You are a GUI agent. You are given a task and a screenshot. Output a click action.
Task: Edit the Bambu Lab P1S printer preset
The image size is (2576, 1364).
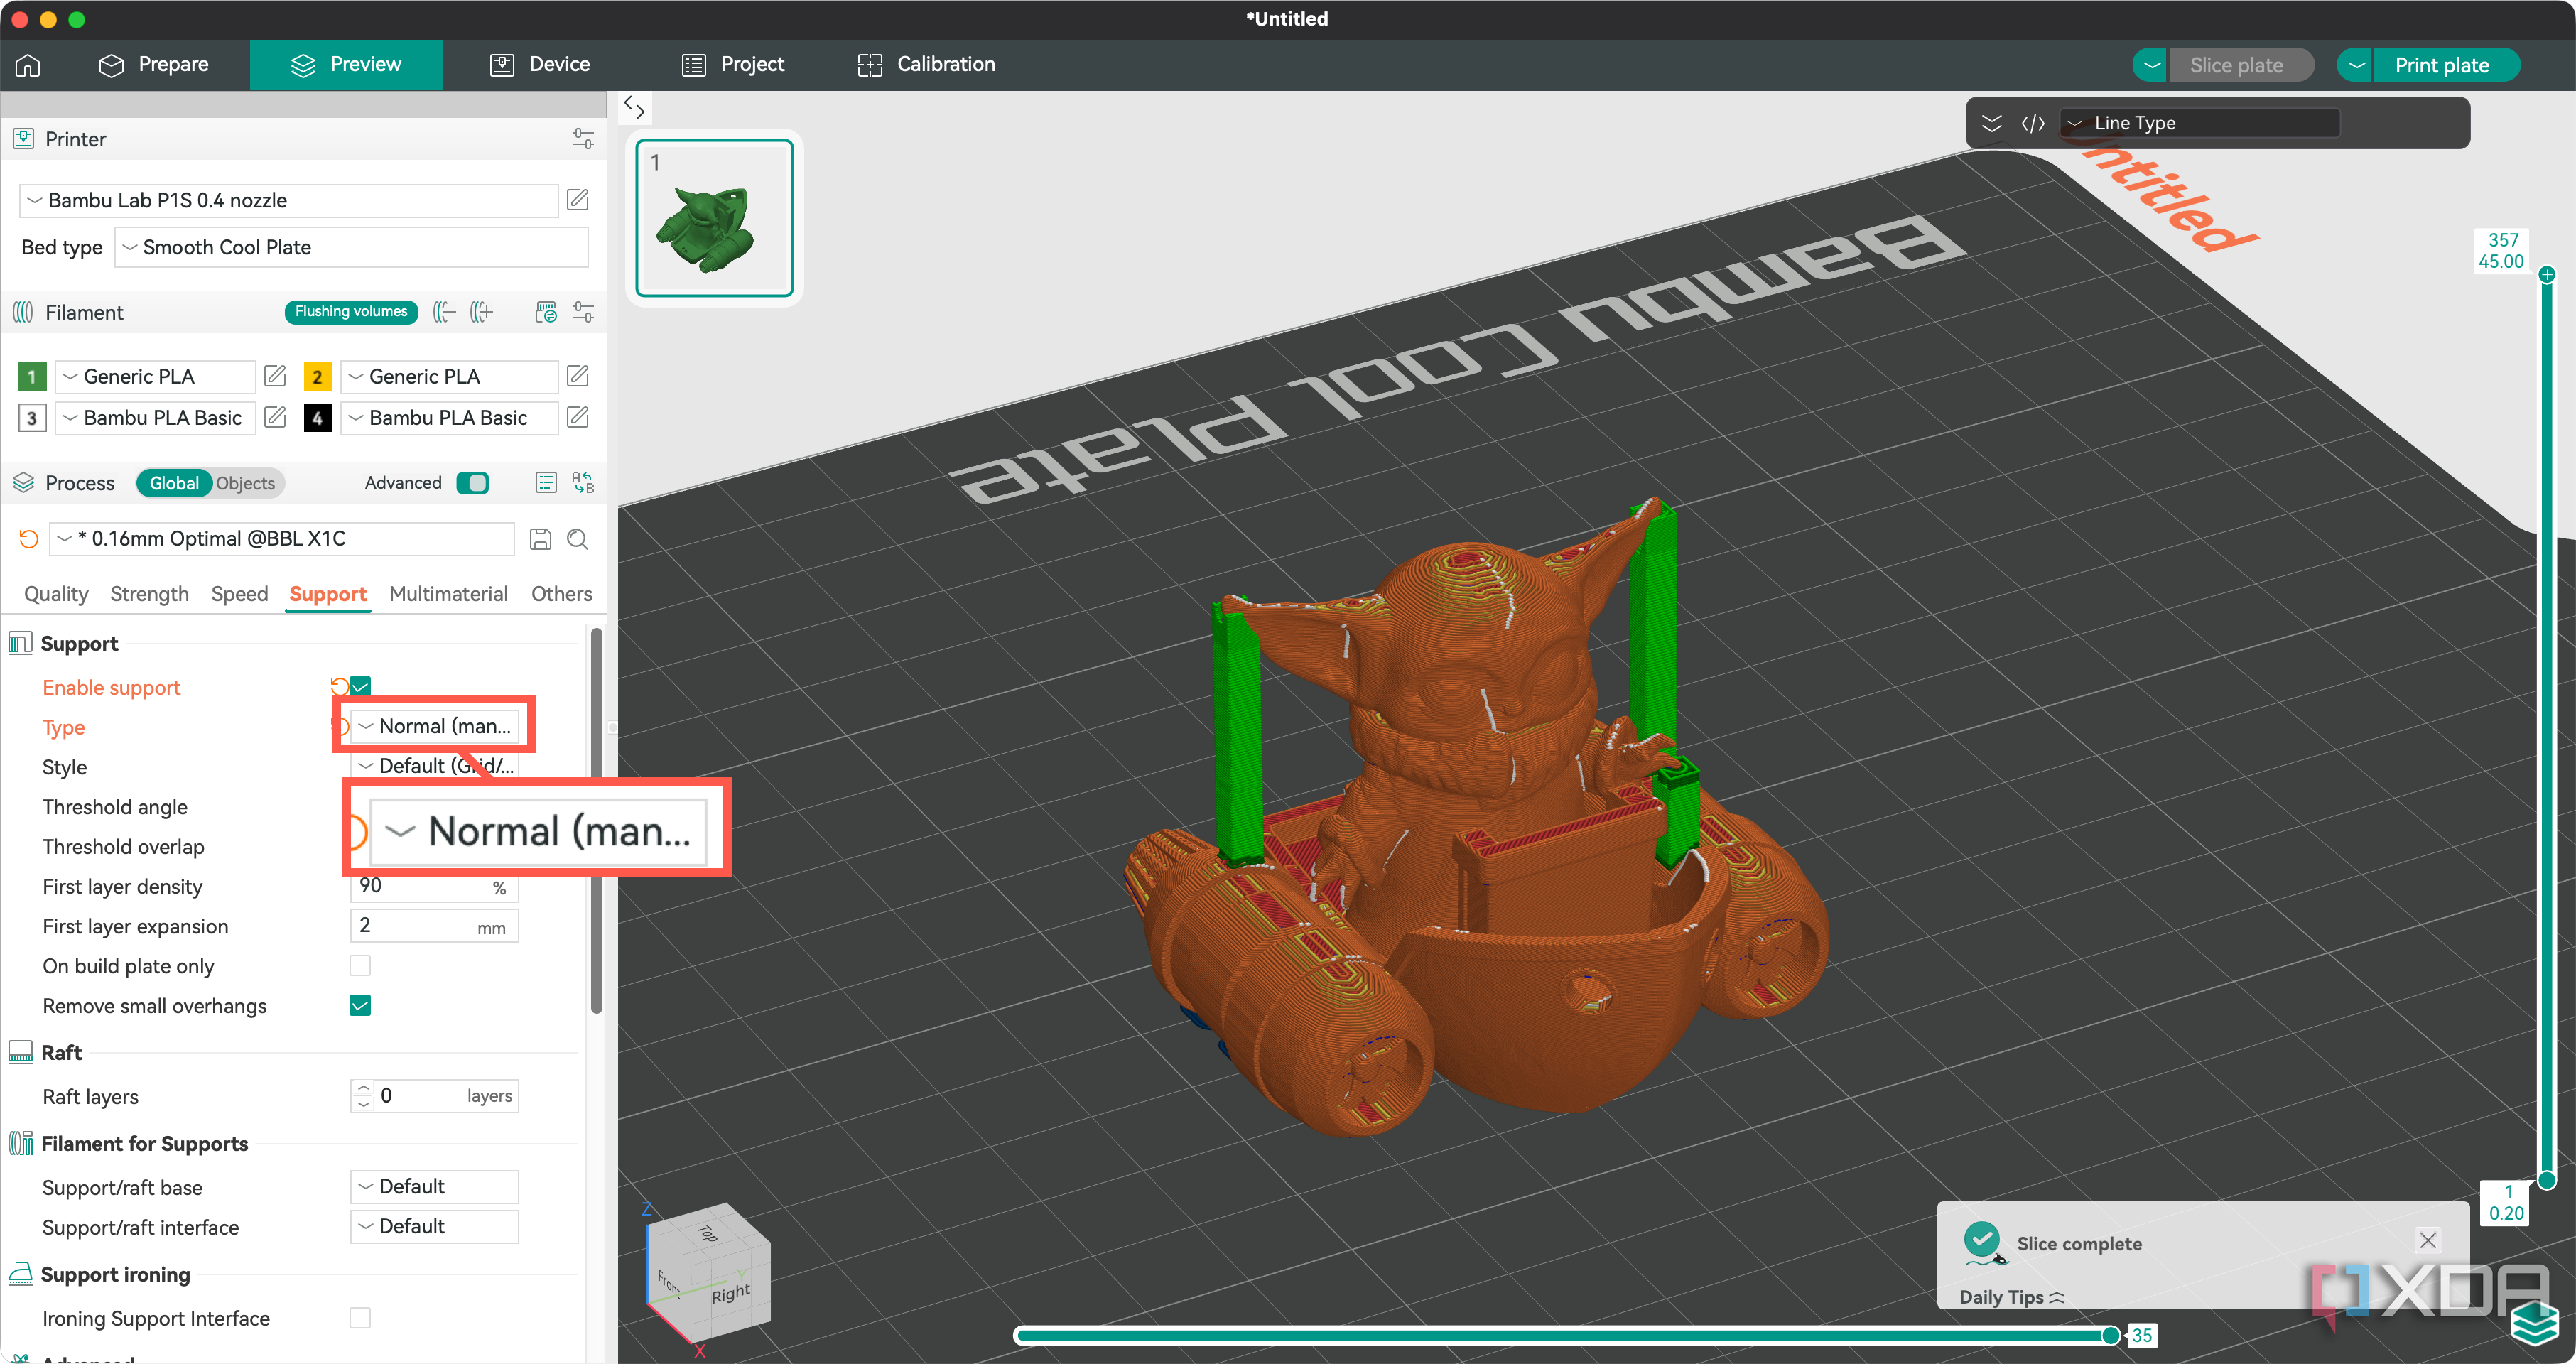coord(578,200)
